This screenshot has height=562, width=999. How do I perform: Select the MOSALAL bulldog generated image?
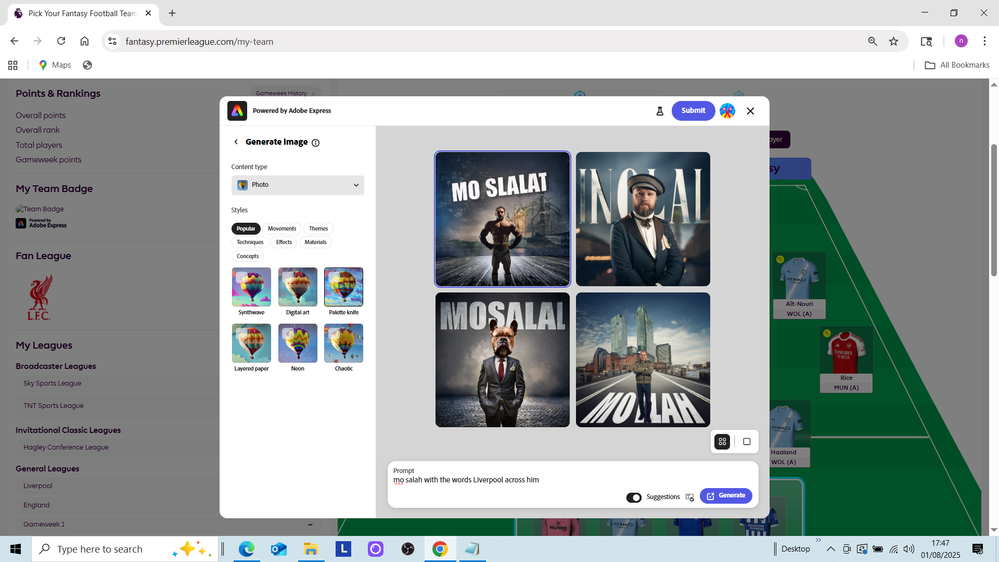click(x=503, y=360)
